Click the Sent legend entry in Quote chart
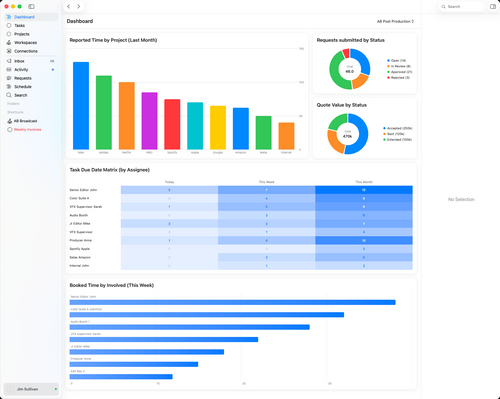Screen dimensions: 500x399 pos(394,134)
